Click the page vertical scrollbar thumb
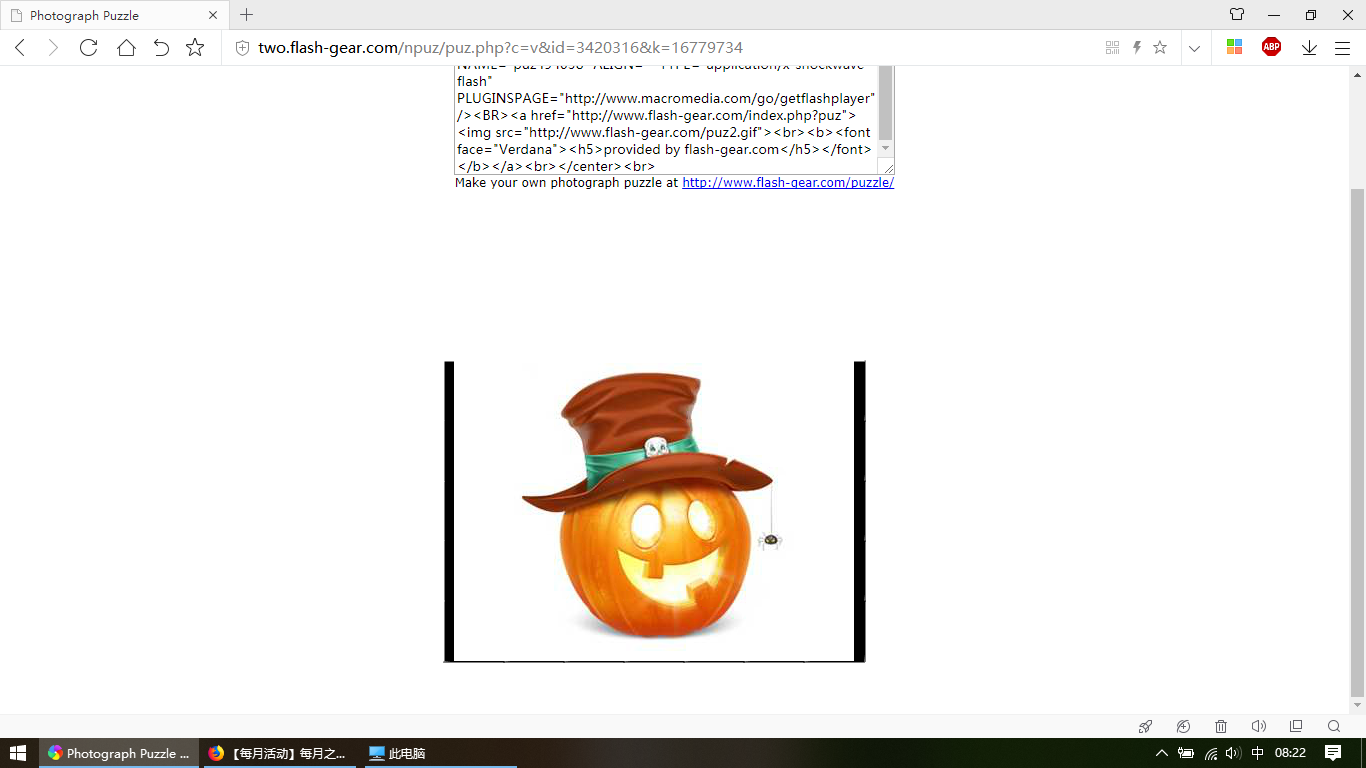This screenshot has height=768, width=1366. pyautogui.click(x=1357, y=442)
